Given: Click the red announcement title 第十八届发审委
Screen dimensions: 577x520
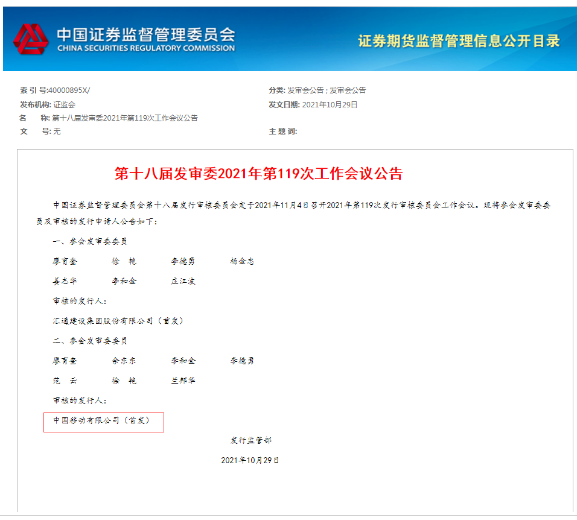Looking at the screenshot, I should pyautogui.click(x=259, y=173).
